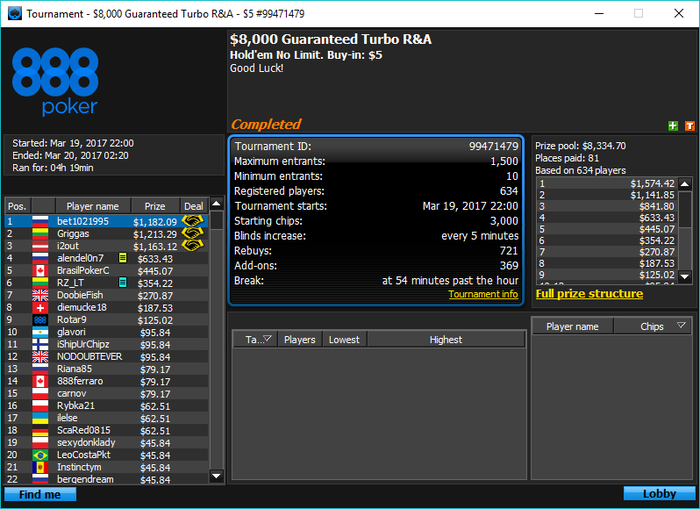Click the $1,574.42 first place prize row
This screenshot has width=700, height=509.
pyautogui.click(x=607, y=184)
